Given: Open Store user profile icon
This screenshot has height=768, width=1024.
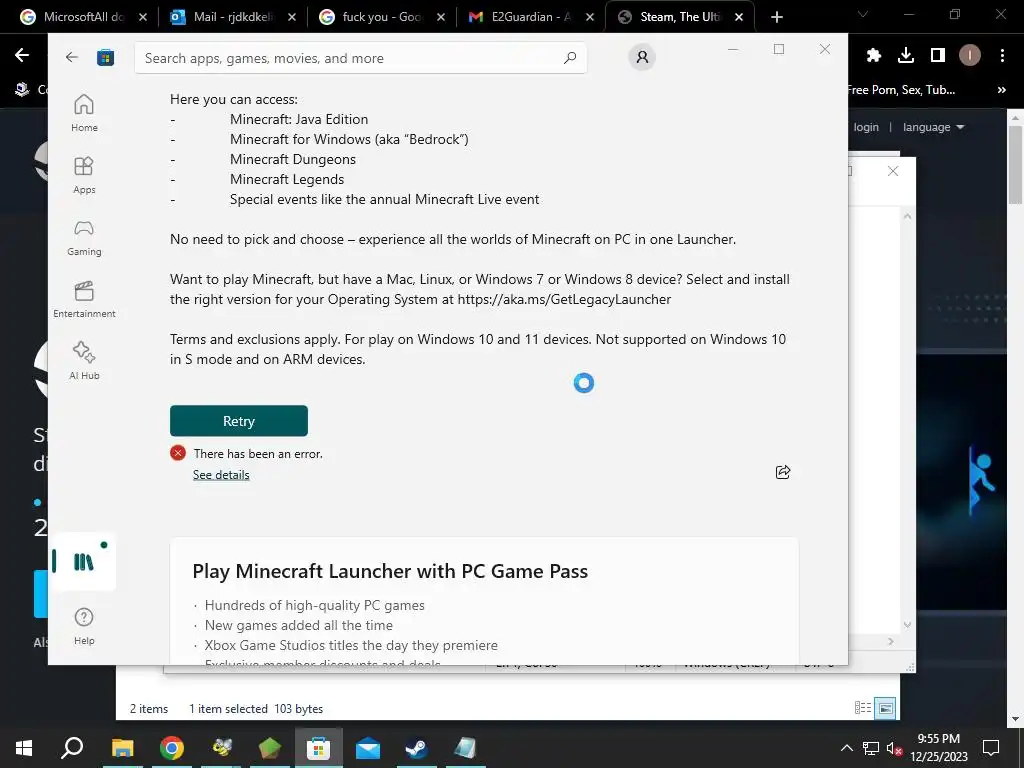Looking at the screenshot, I should click(x=642, y=57).
